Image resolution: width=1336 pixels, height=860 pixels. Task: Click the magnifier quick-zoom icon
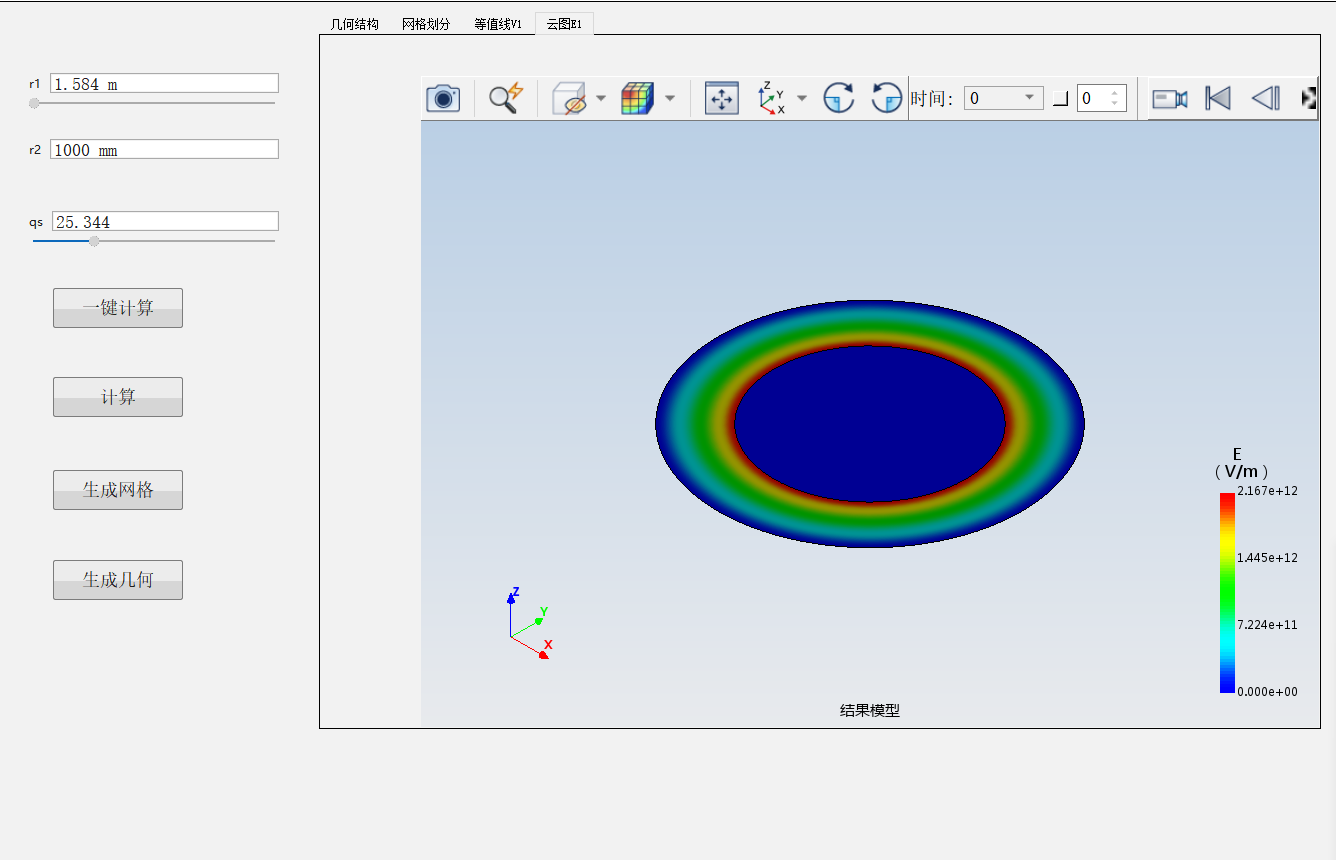point(506,98)
